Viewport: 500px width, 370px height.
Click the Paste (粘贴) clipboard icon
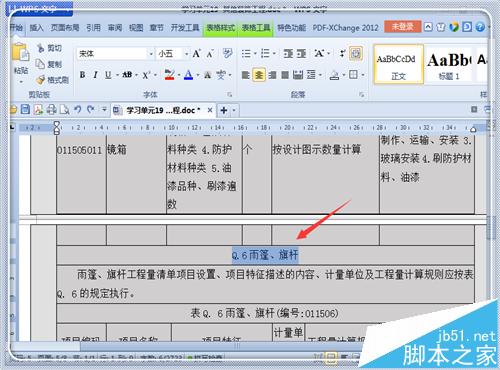click(21, 53)
